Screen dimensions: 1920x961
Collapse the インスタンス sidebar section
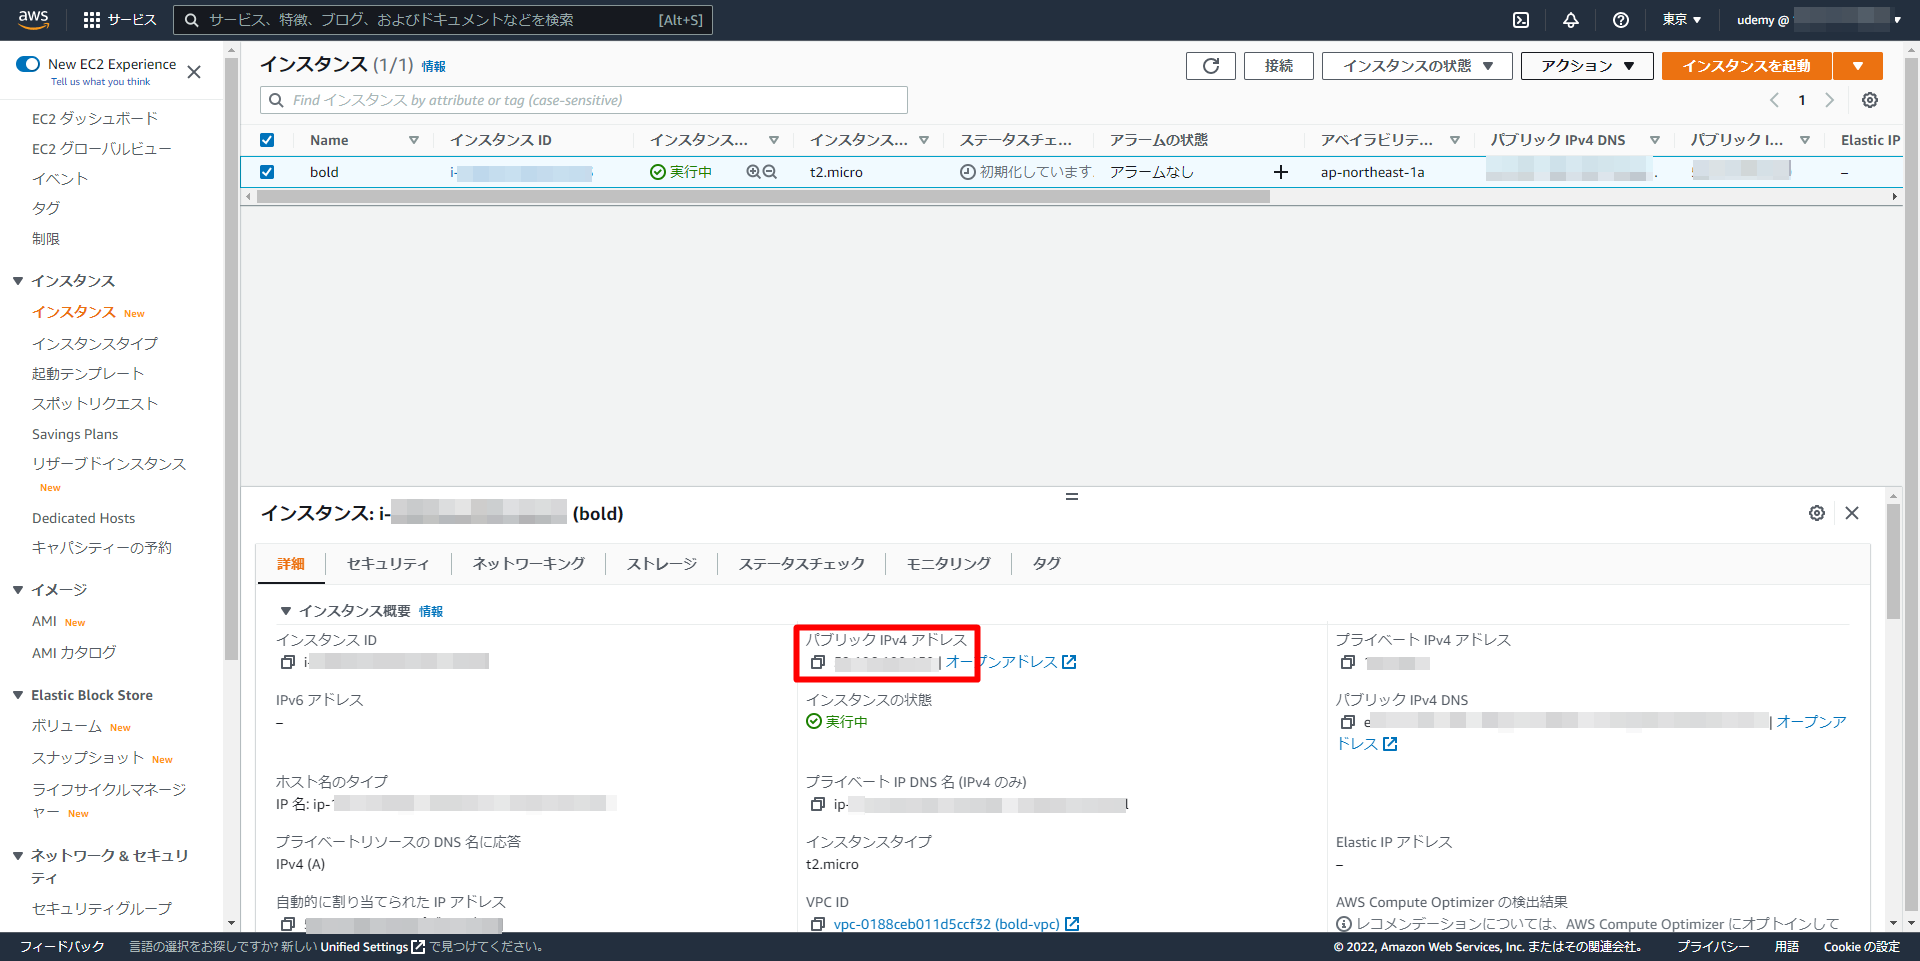tap(18, 281)
